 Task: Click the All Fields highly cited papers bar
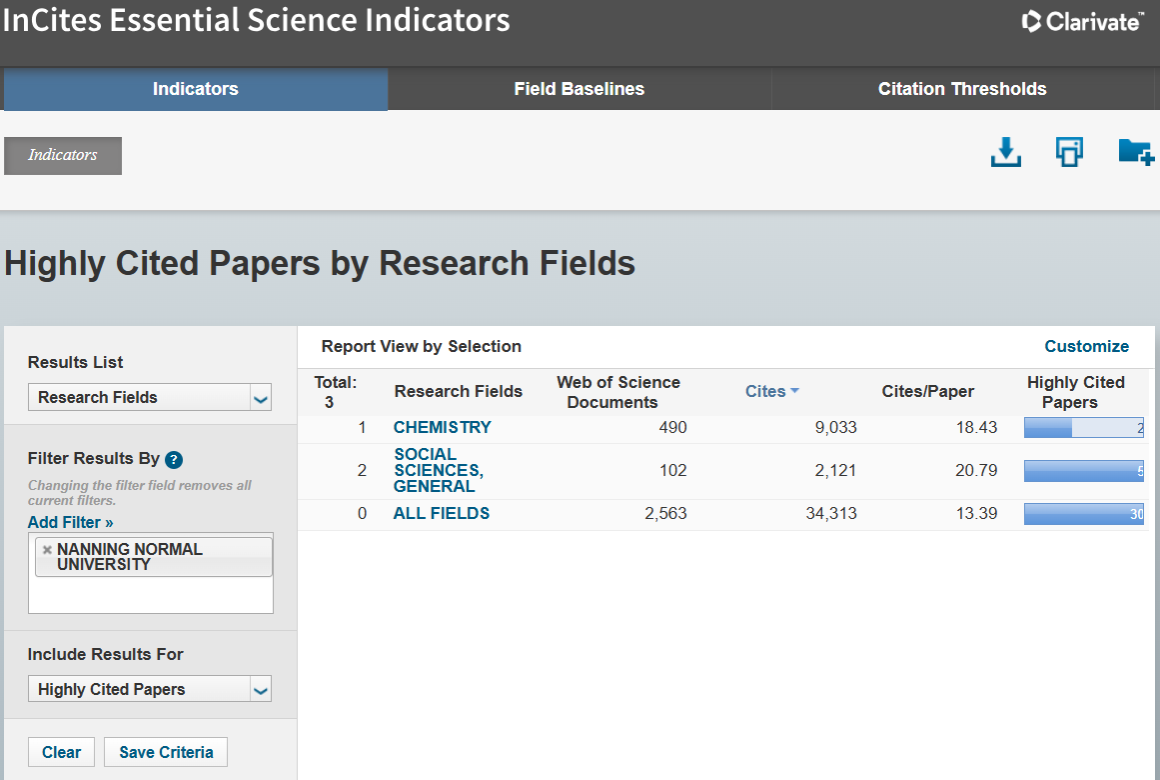pos(1083,514)
